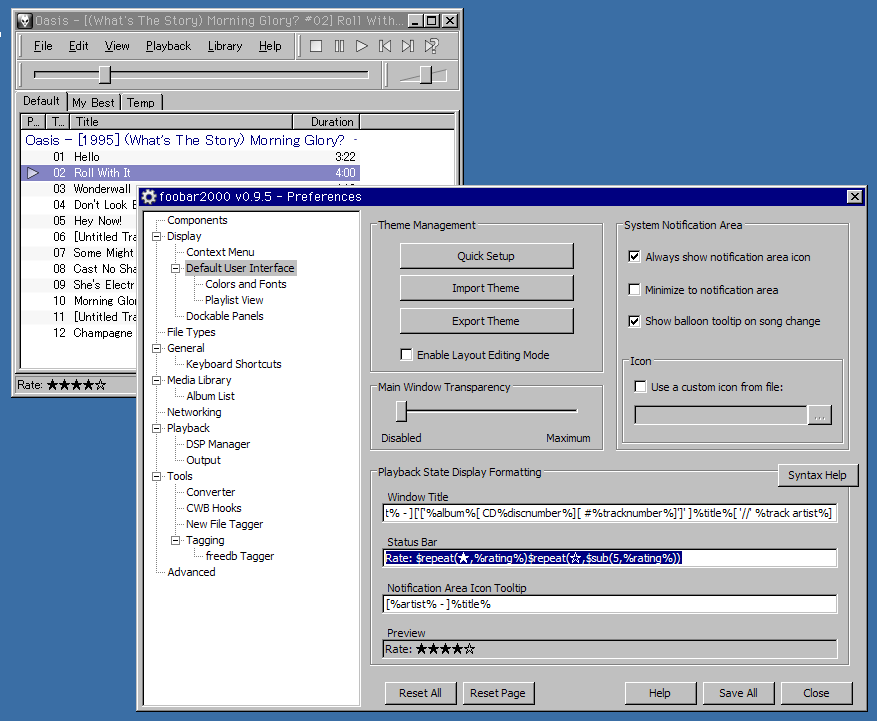Select Keyboard Shortcuts in the tree
The width and height of the screenshot is (877, 721).
(x=234, y=364)
